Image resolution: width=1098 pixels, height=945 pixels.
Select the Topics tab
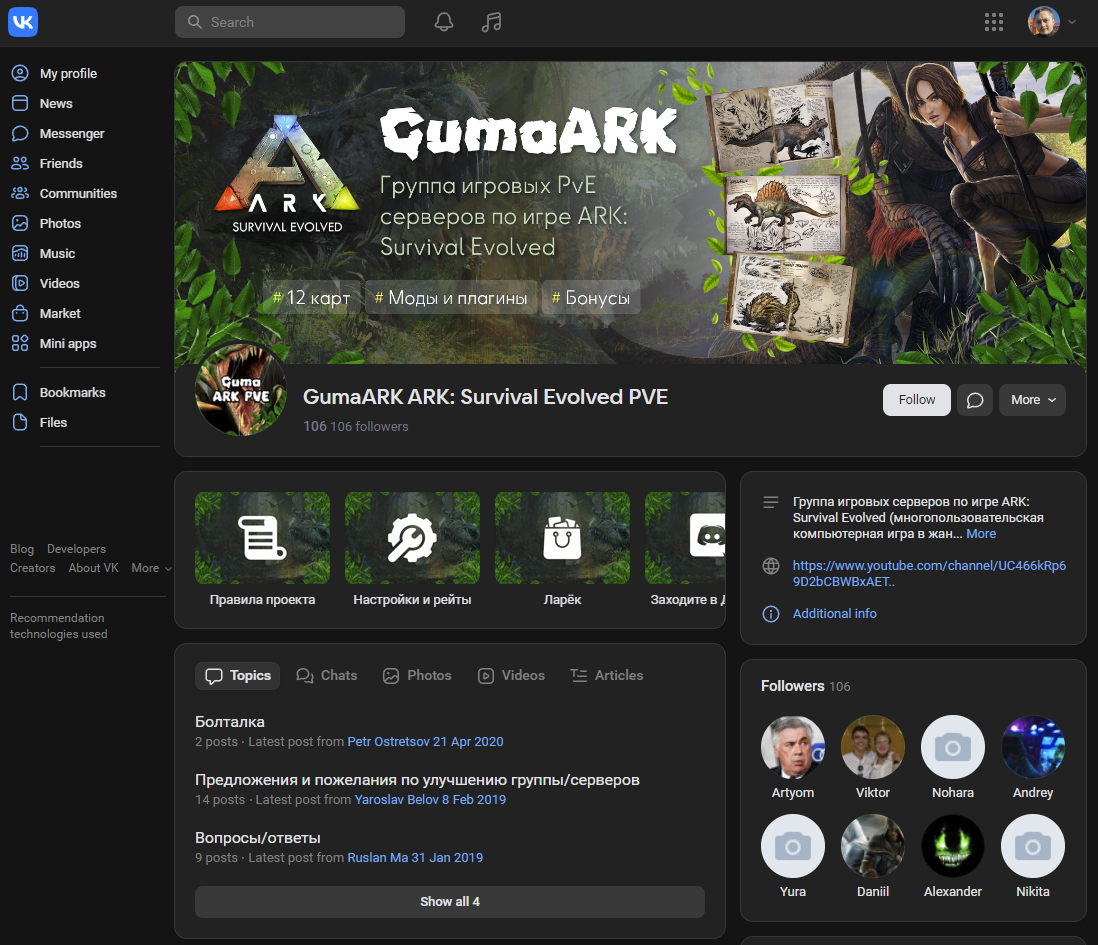tap(237, 676)
